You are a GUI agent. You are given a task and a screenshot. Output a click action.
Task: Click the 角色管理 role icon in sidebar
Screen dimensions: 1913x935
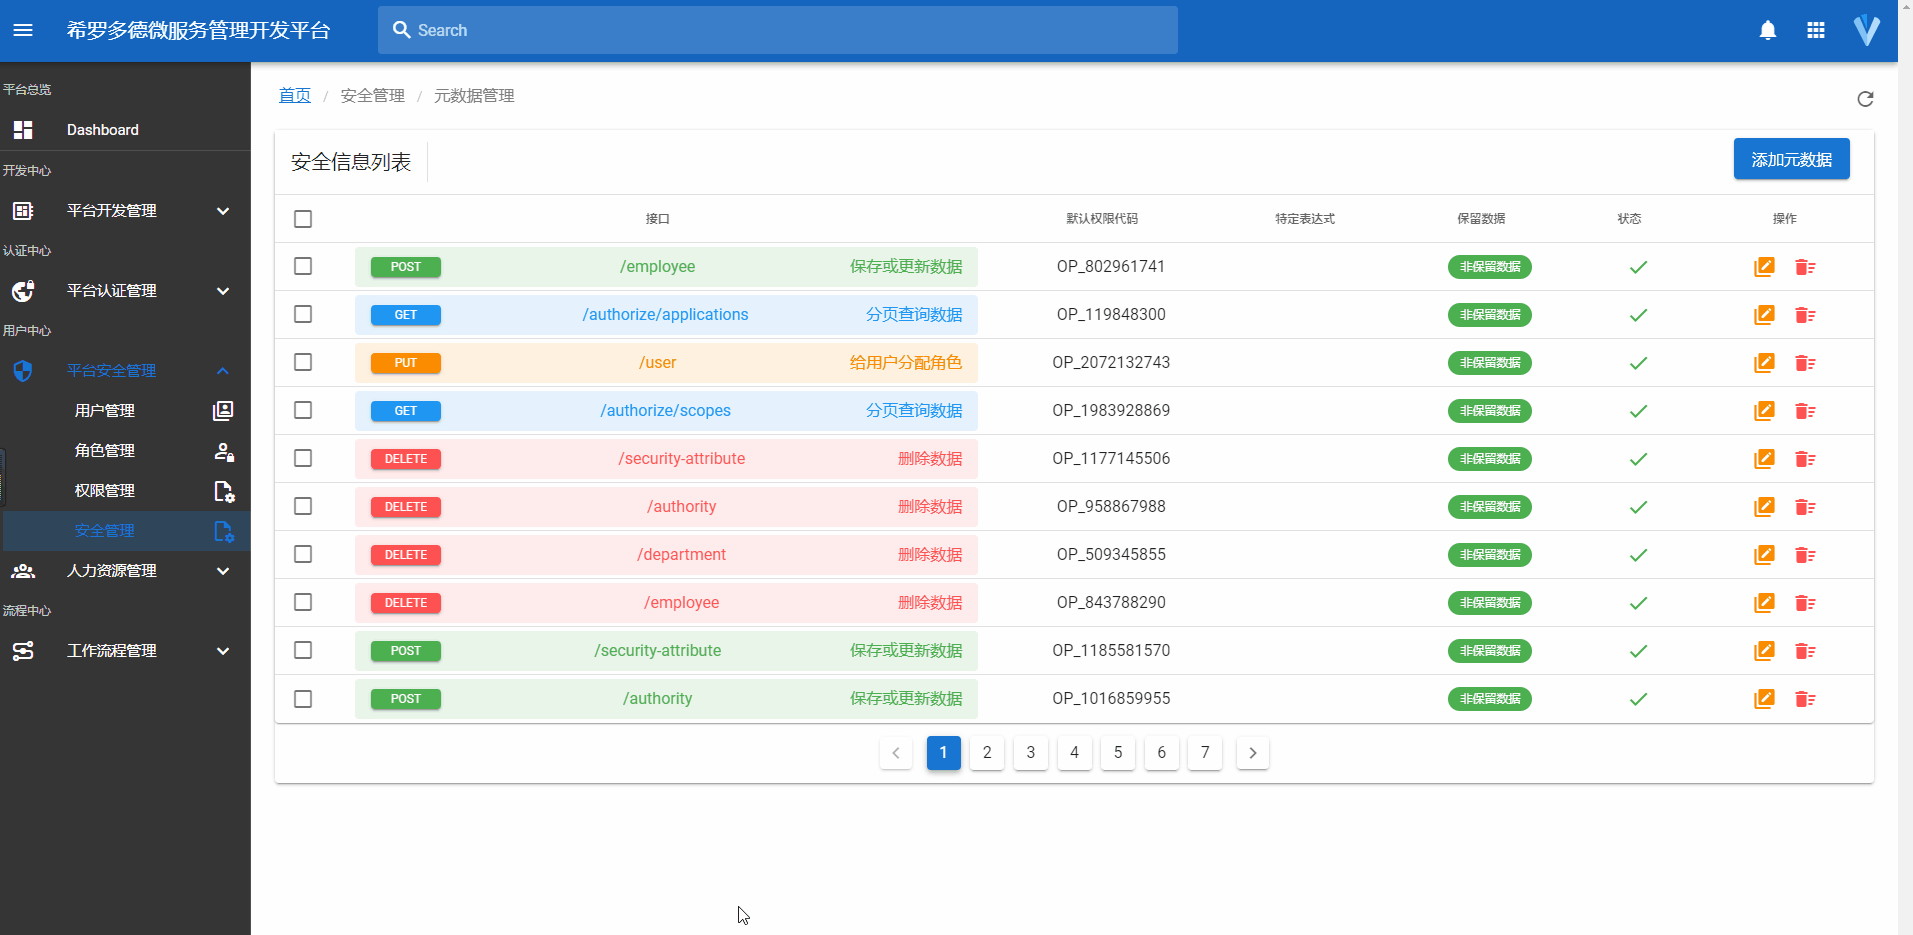(x=223, y=451)
